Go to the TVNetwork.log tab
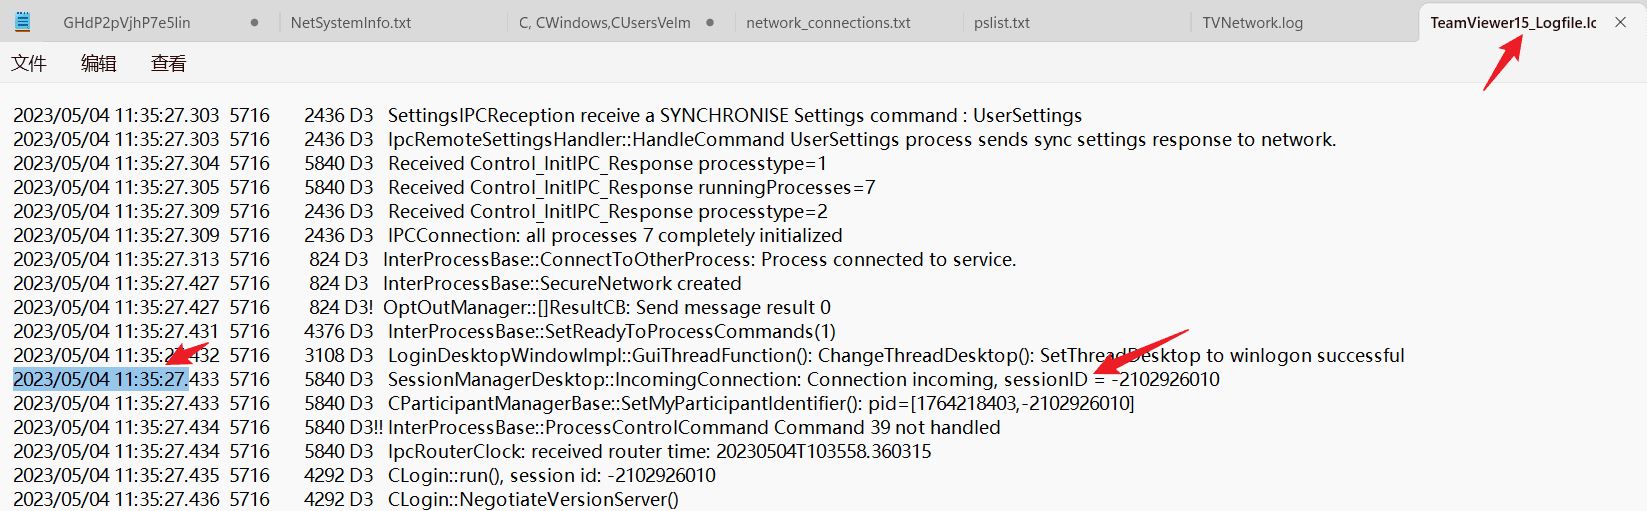Image resolution: width=1647 pixels, height=511 pixels. [x=1252, y=22]
